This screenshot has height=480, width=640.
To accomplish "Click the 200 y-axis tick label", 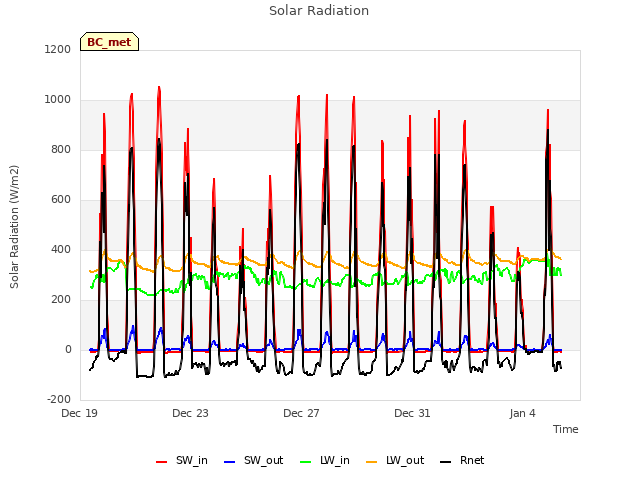I will [61, 300].
